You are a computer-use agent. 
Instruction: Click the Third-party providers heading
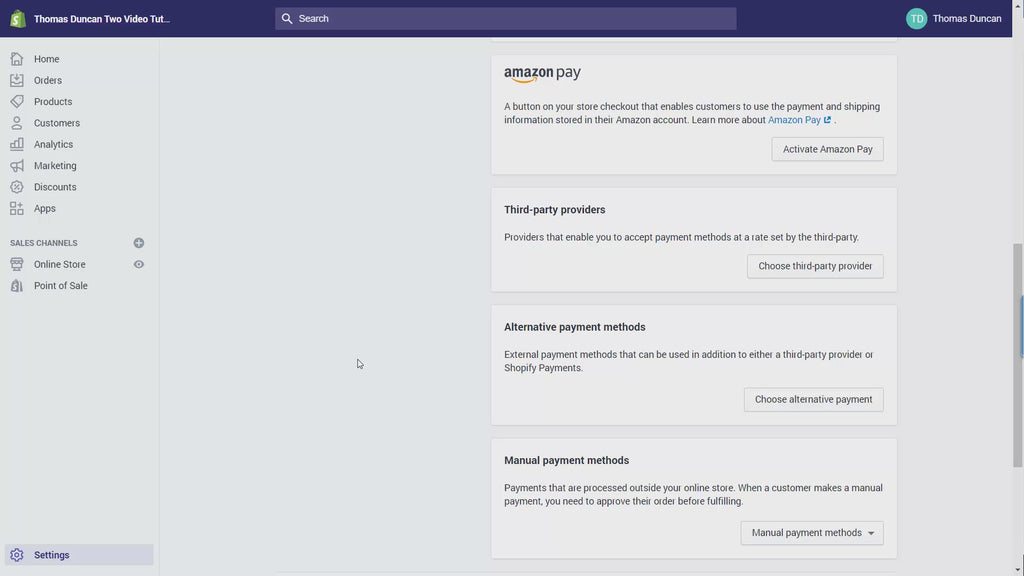(x=554, y=210)
